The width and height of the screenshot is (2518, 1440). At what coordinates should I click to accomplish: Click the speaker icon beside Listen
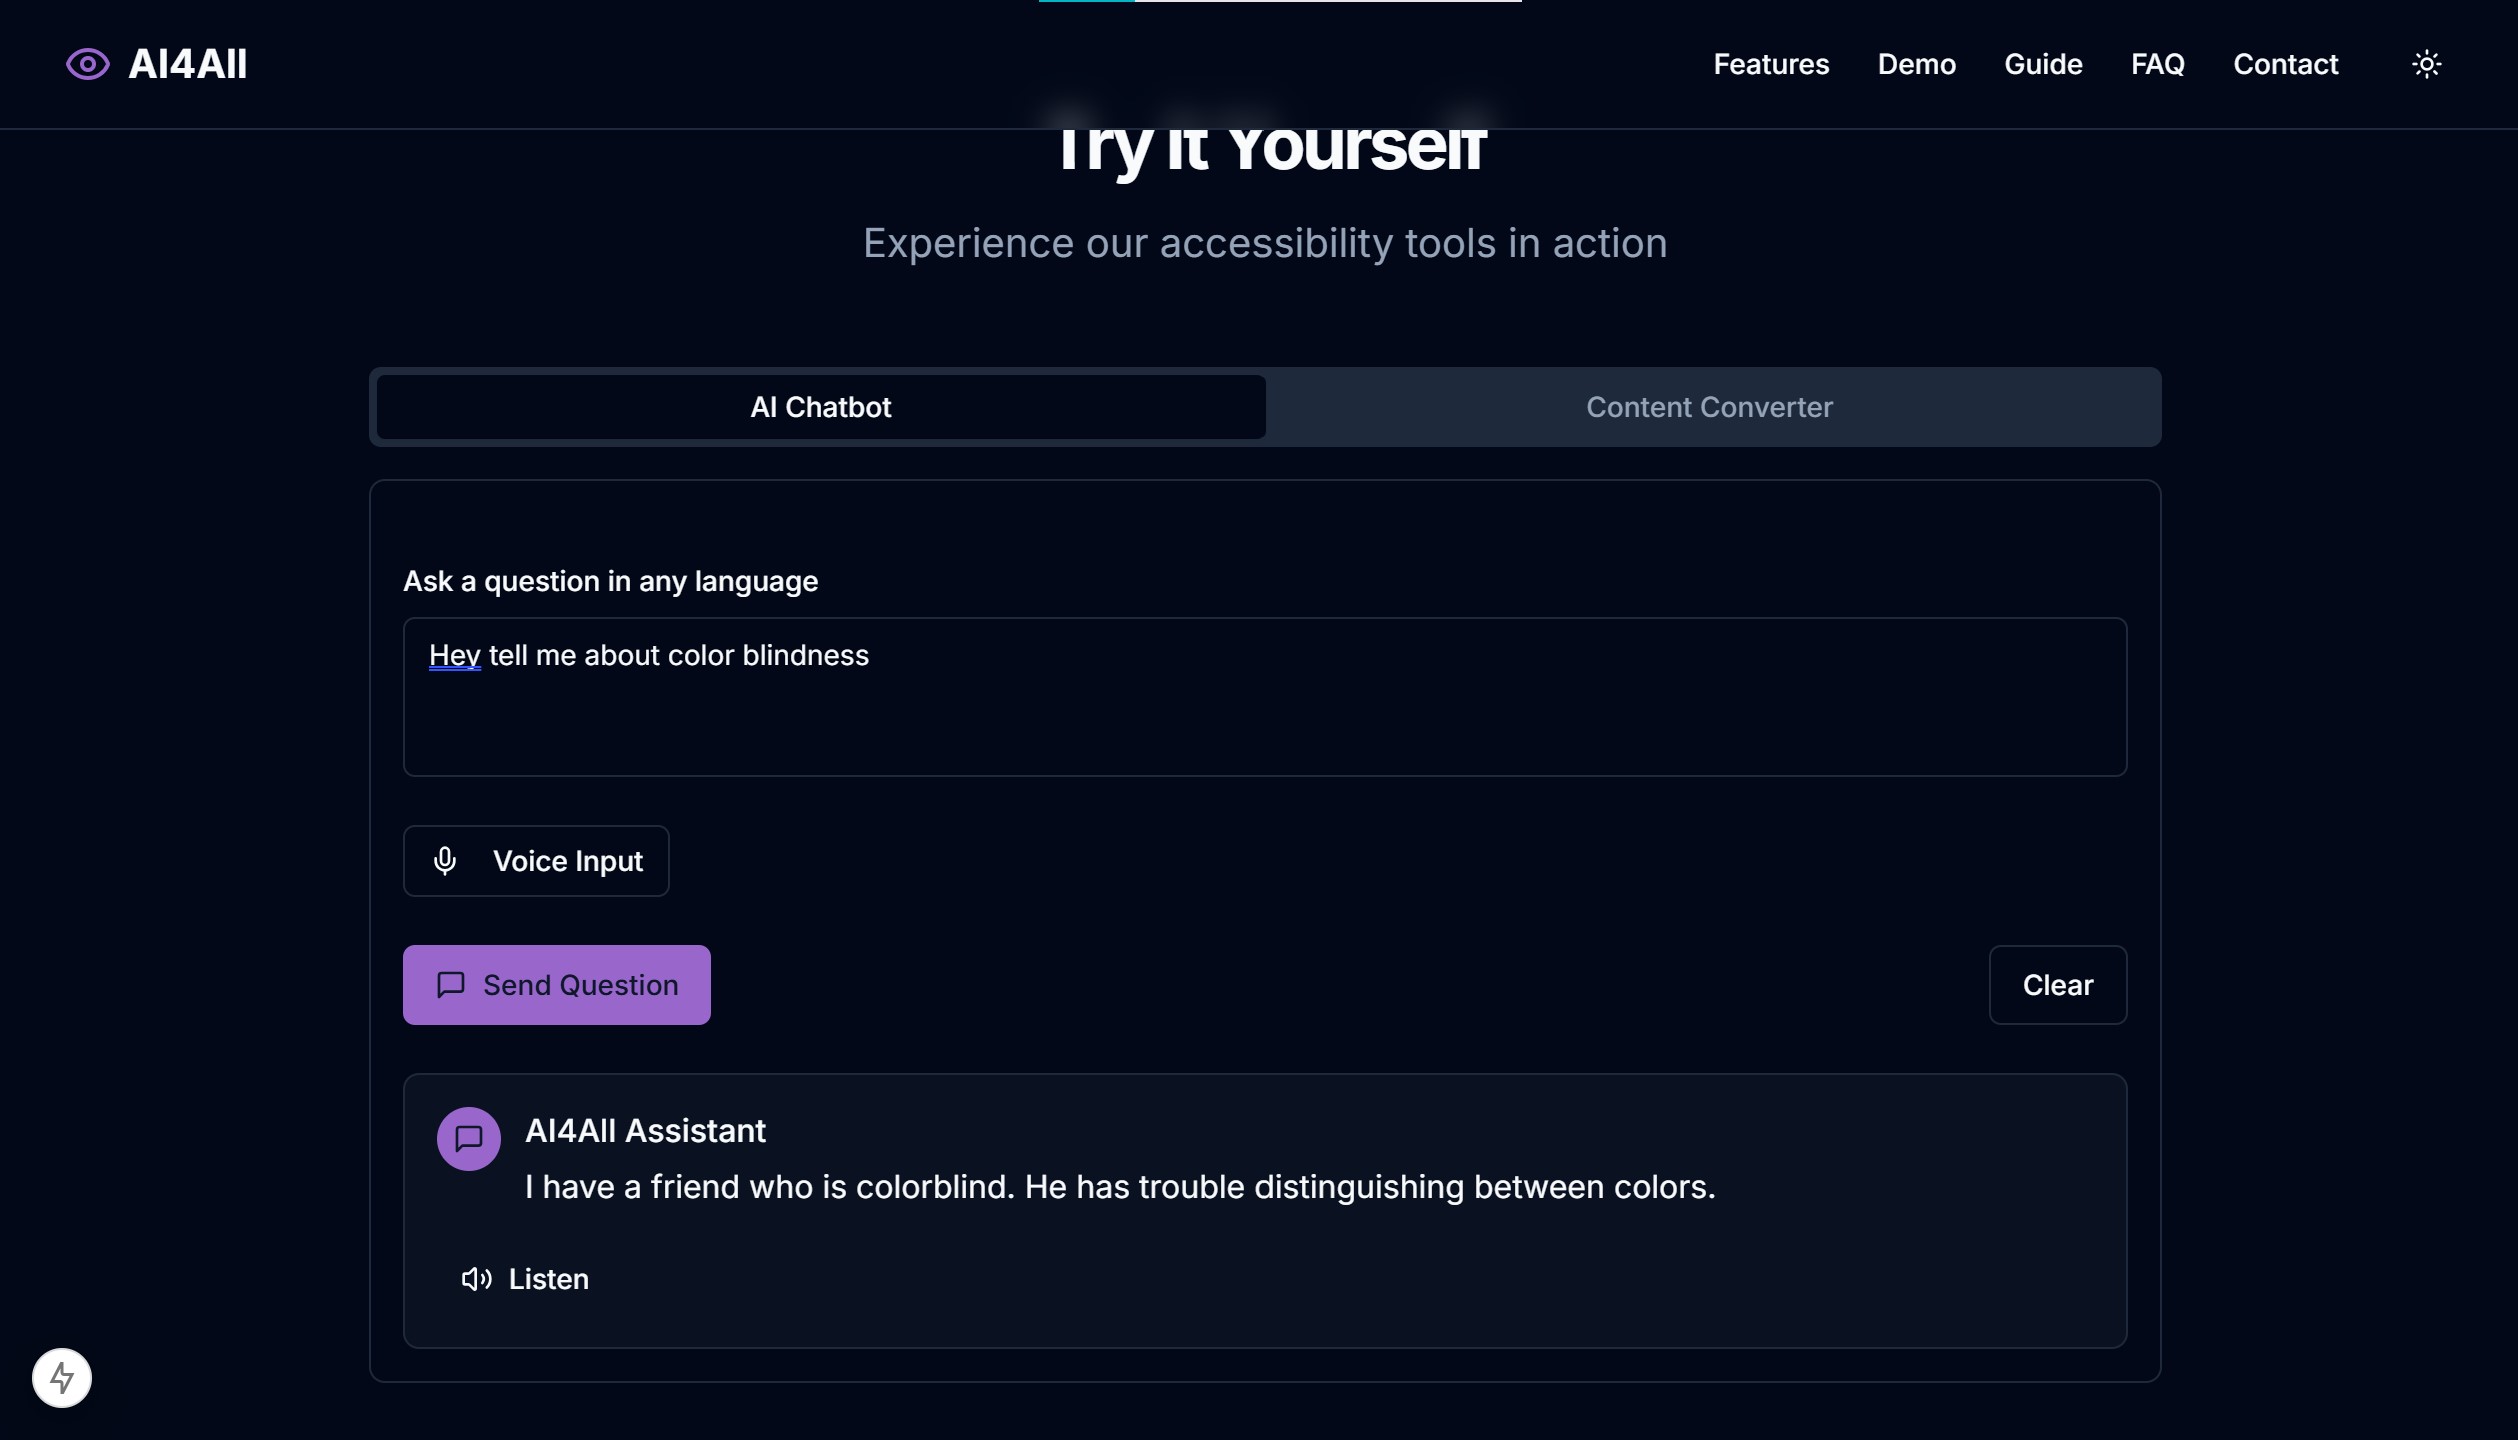click(x=476, y=1279)
